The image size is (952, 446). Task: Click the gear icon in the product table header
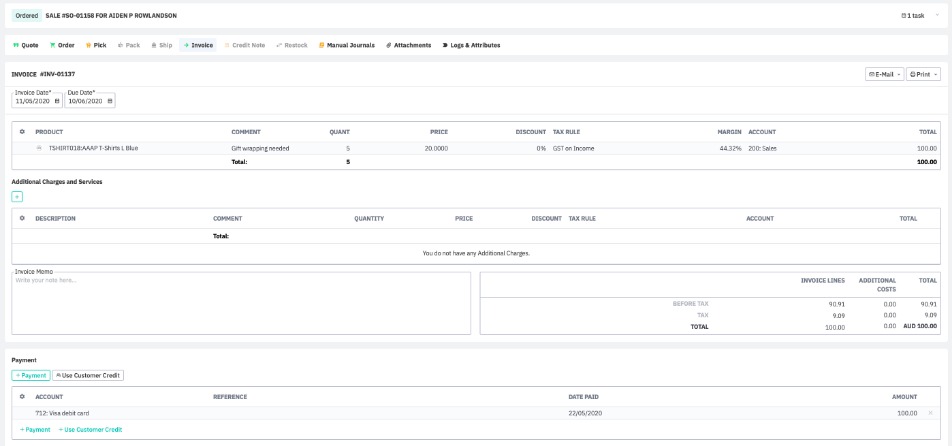(x=22, y=132)
